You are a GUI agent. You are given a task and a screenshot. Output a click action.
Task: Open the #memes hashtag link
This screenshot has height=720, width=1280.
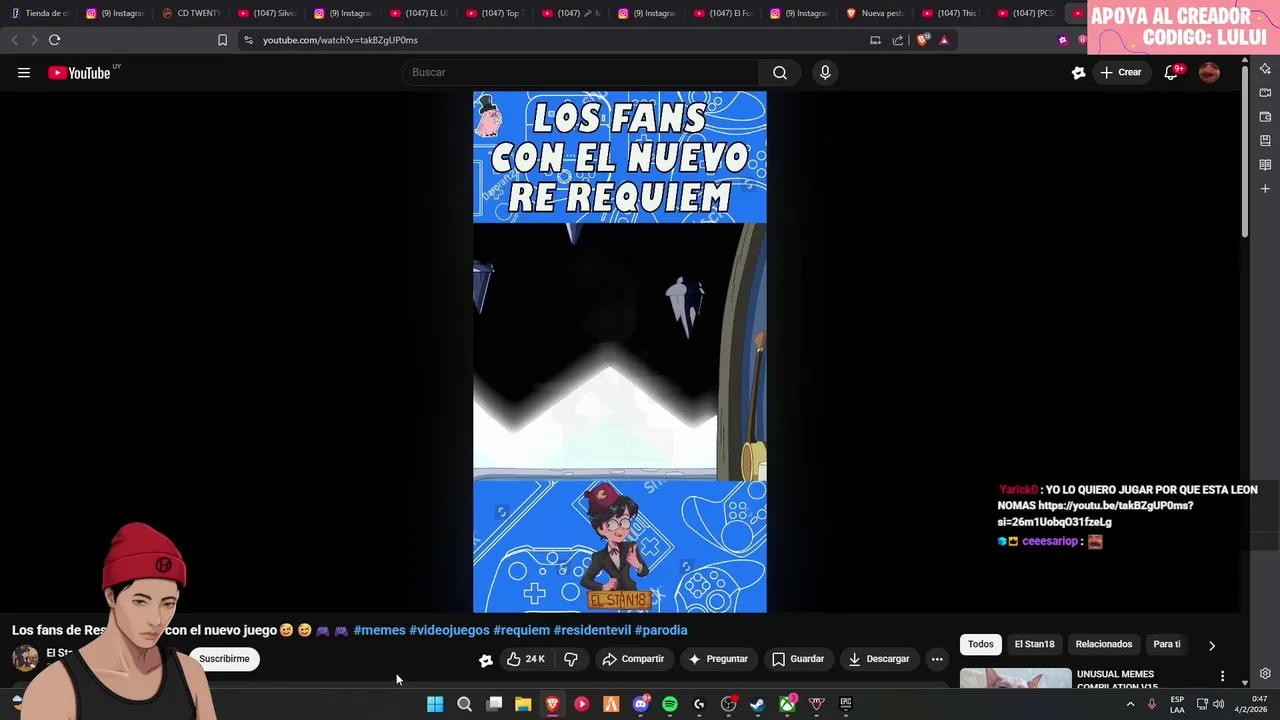pos(379,630)
